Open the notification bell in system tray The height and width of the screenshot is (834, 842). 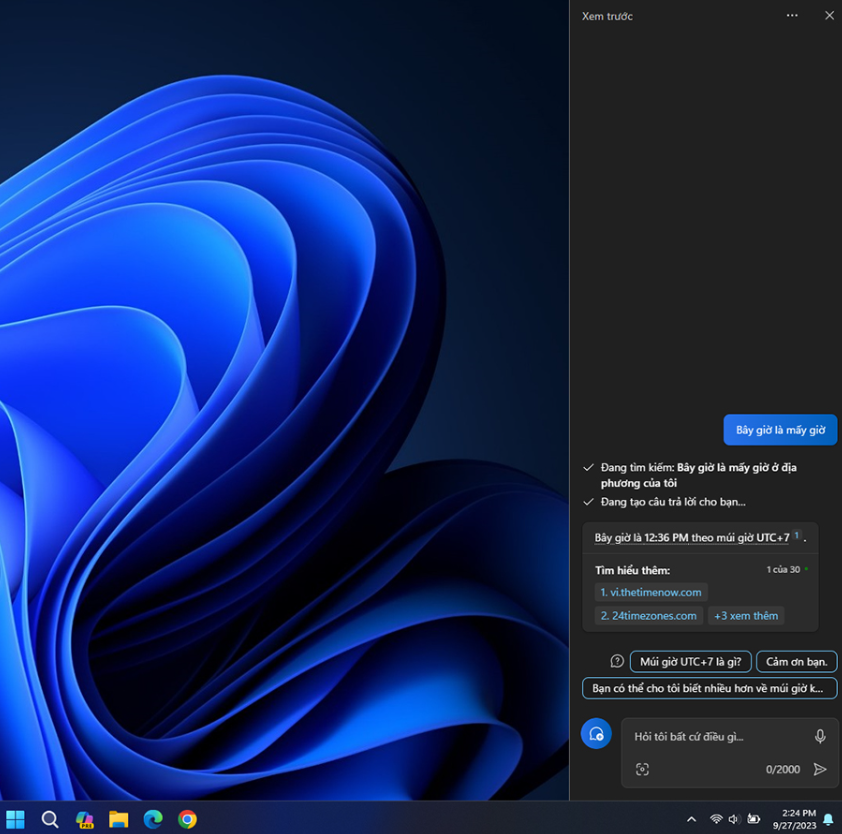pos(828,819)
